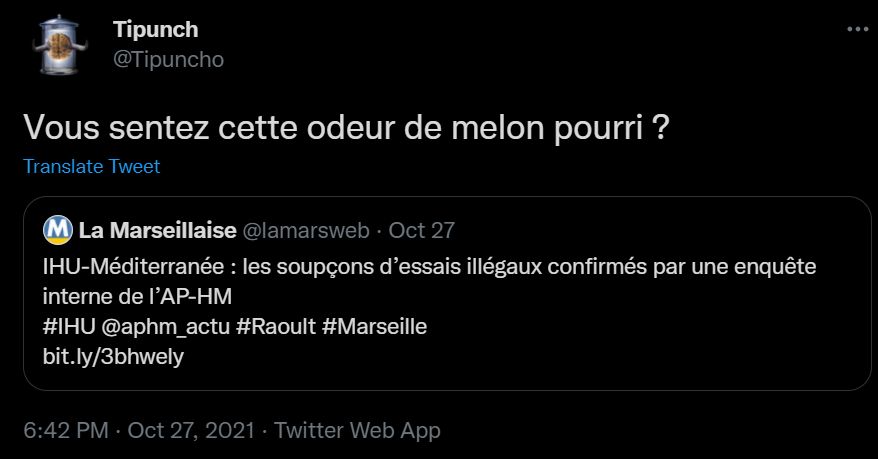Click the @Tipuncho handle
878x459 pixels.
pos(168,60)
